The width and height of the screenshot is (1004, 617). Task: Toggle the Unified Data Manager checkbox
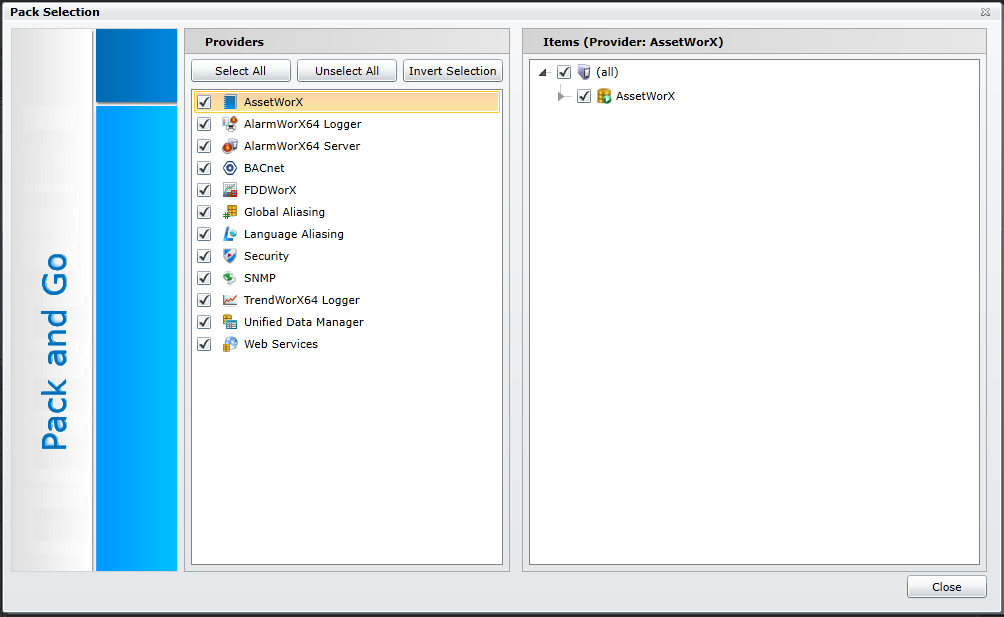point(204,322)
